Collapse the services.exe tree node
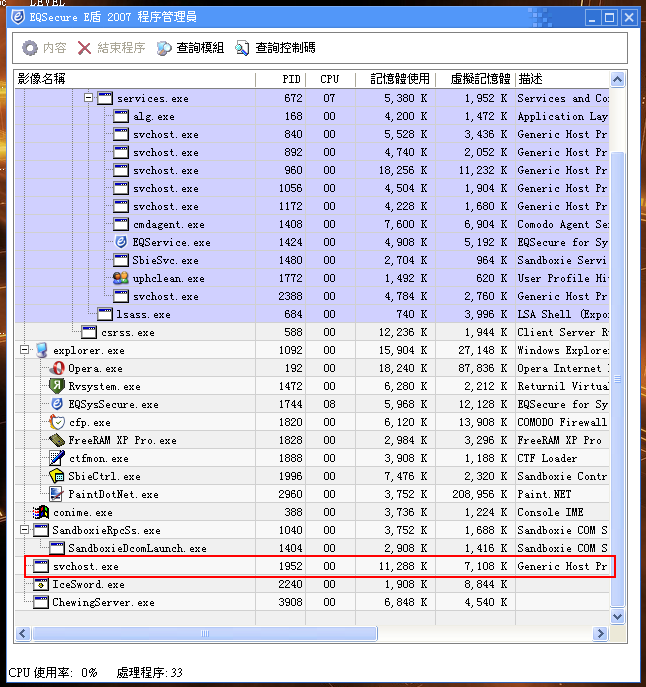The height and width of the screenshot is (687, 646). pyautogui.click(x=88, y=98)
